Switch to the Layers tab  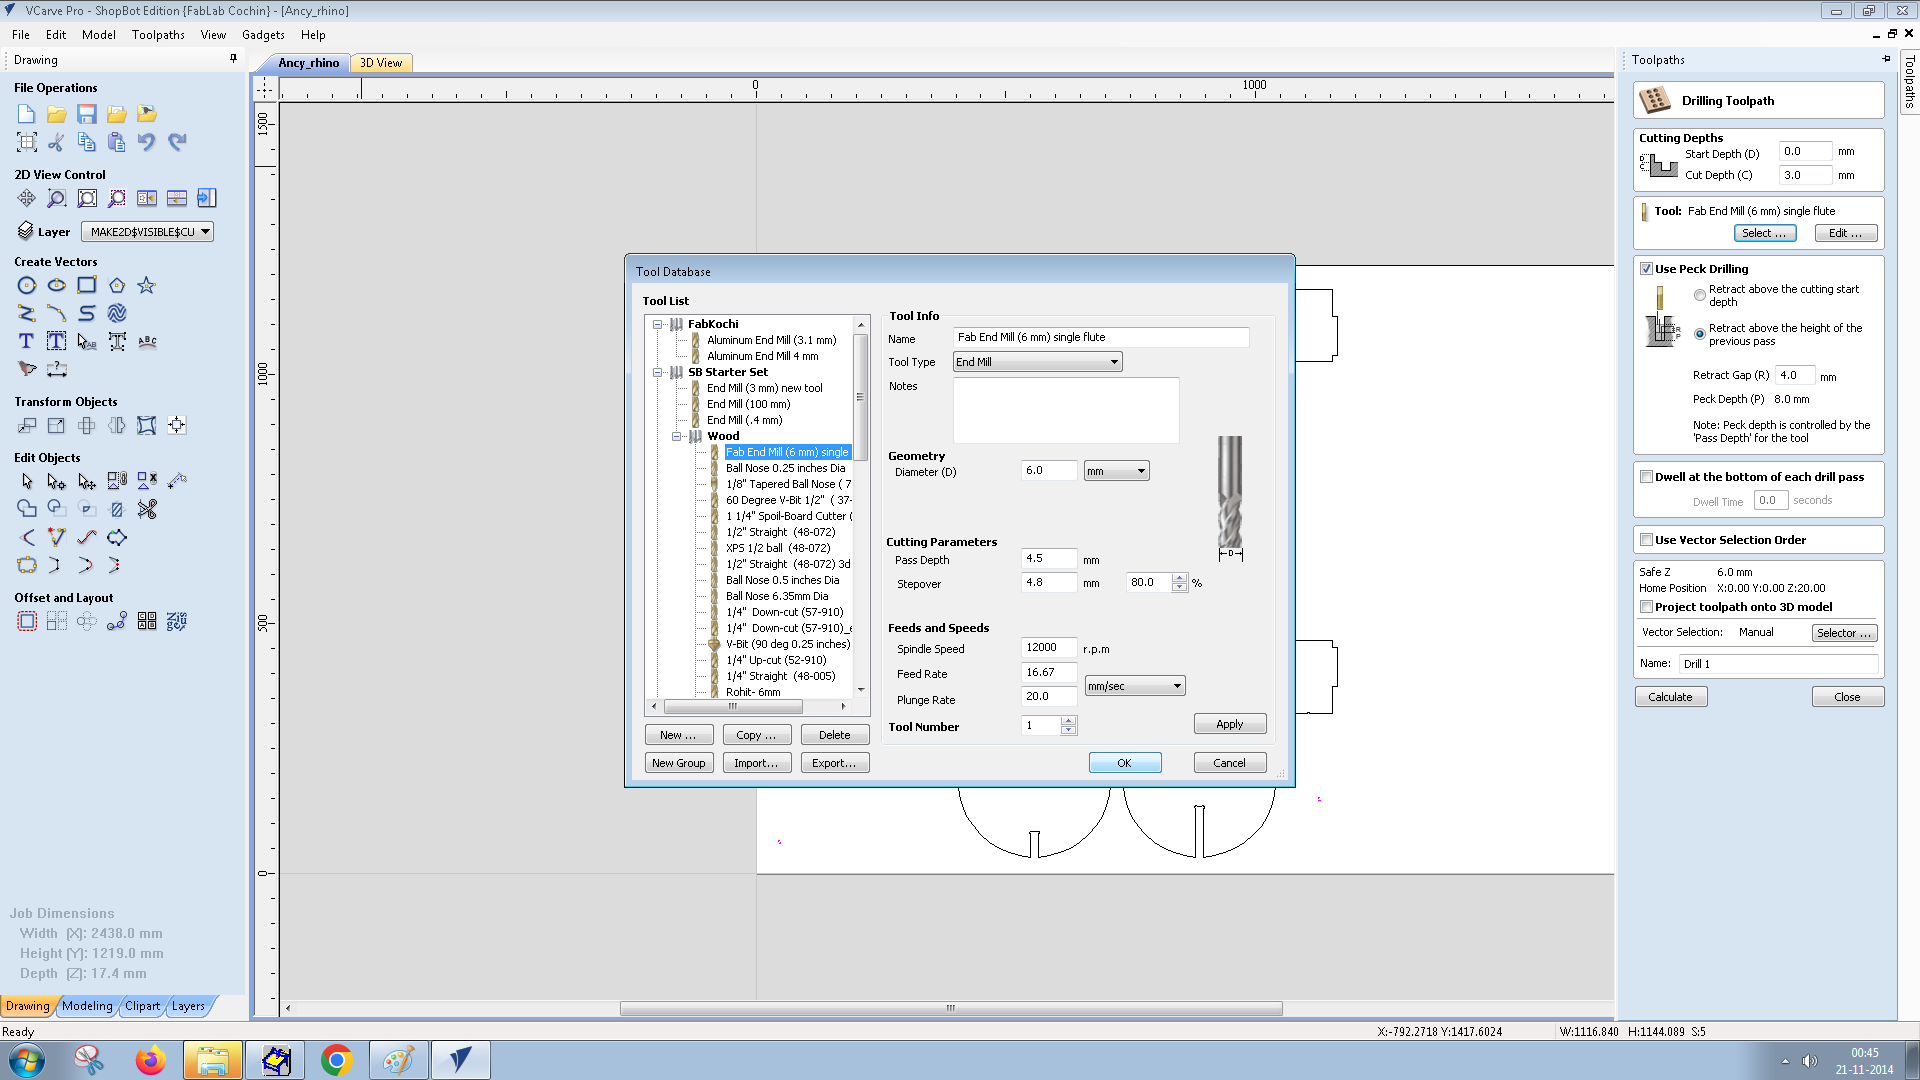[x=188, y=1006]
